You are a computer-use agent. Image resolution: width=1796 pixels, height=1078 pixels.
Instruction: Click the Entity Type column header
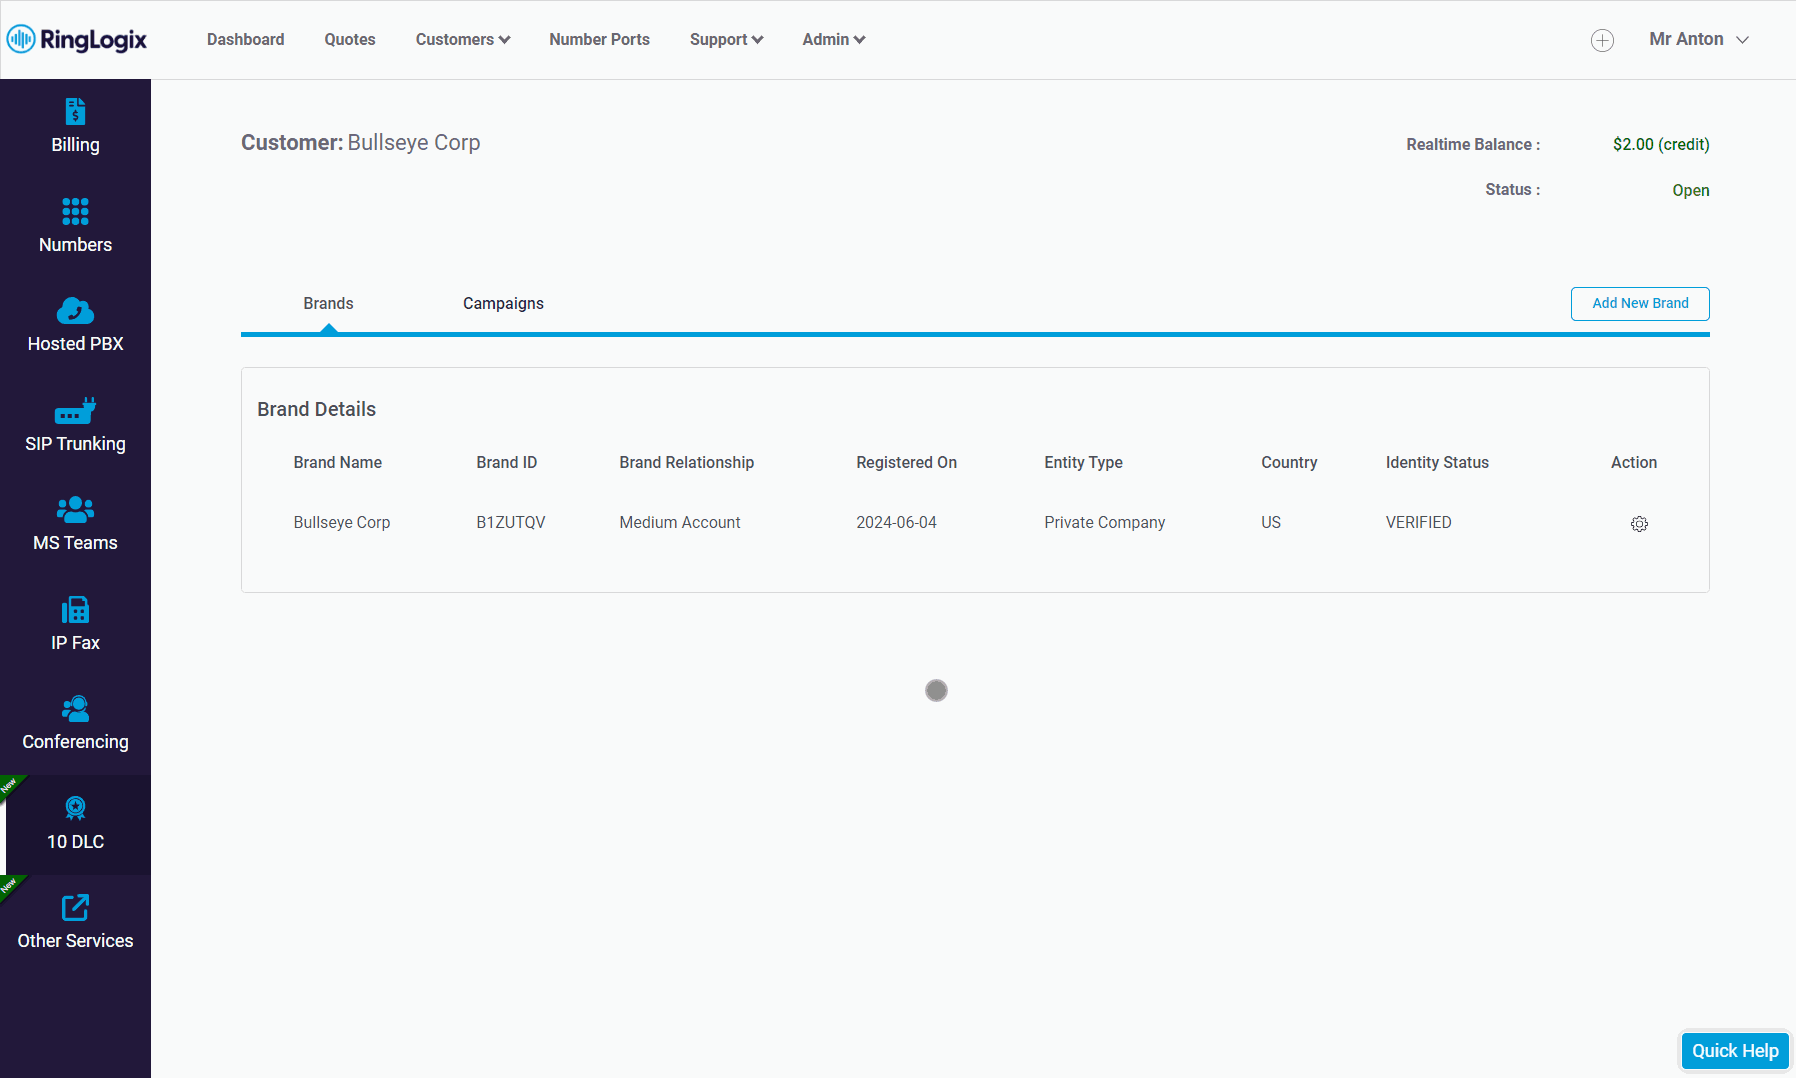click(1084, 462)
